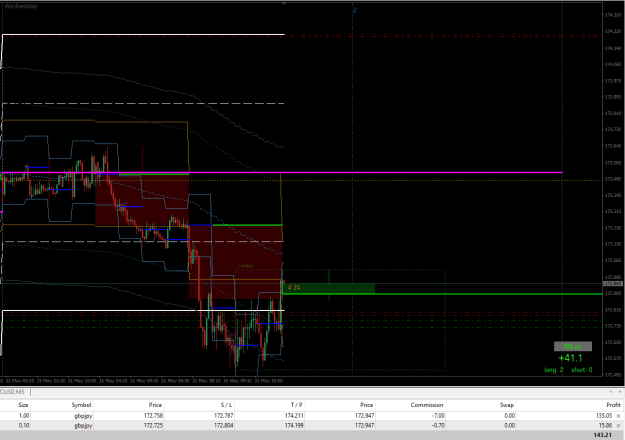
Task: Select profit value 15.86
Action: point(605,426)
